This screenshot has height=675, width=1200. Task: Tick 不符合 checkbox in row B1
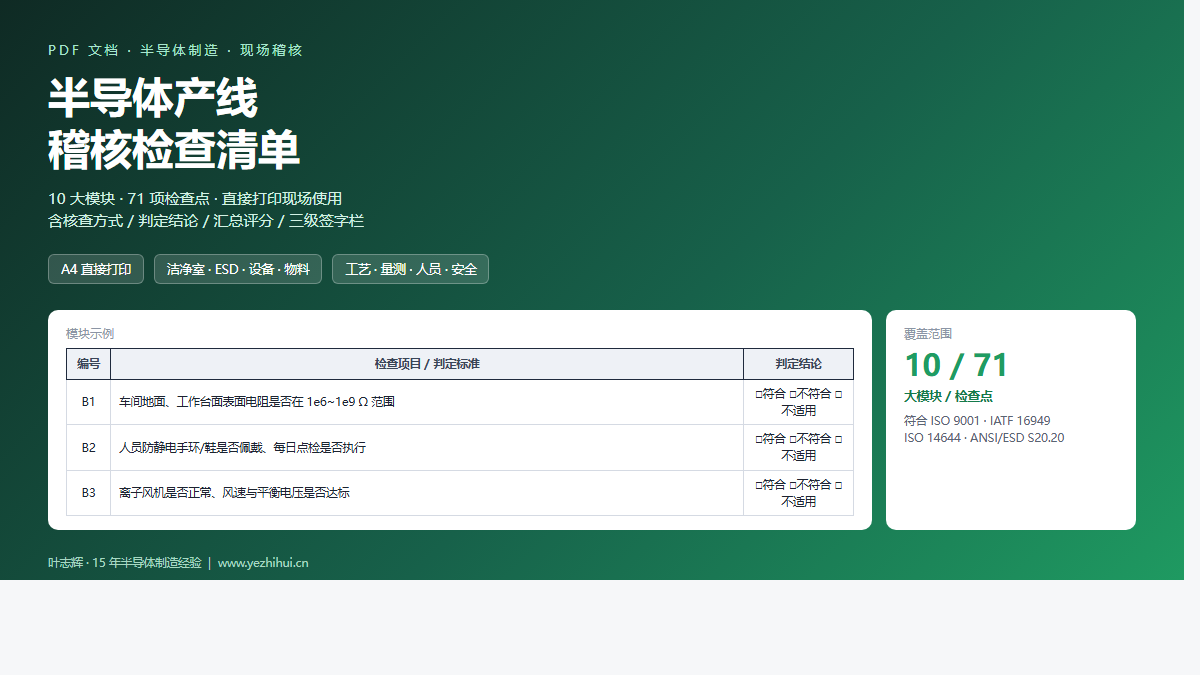(793, 394)
